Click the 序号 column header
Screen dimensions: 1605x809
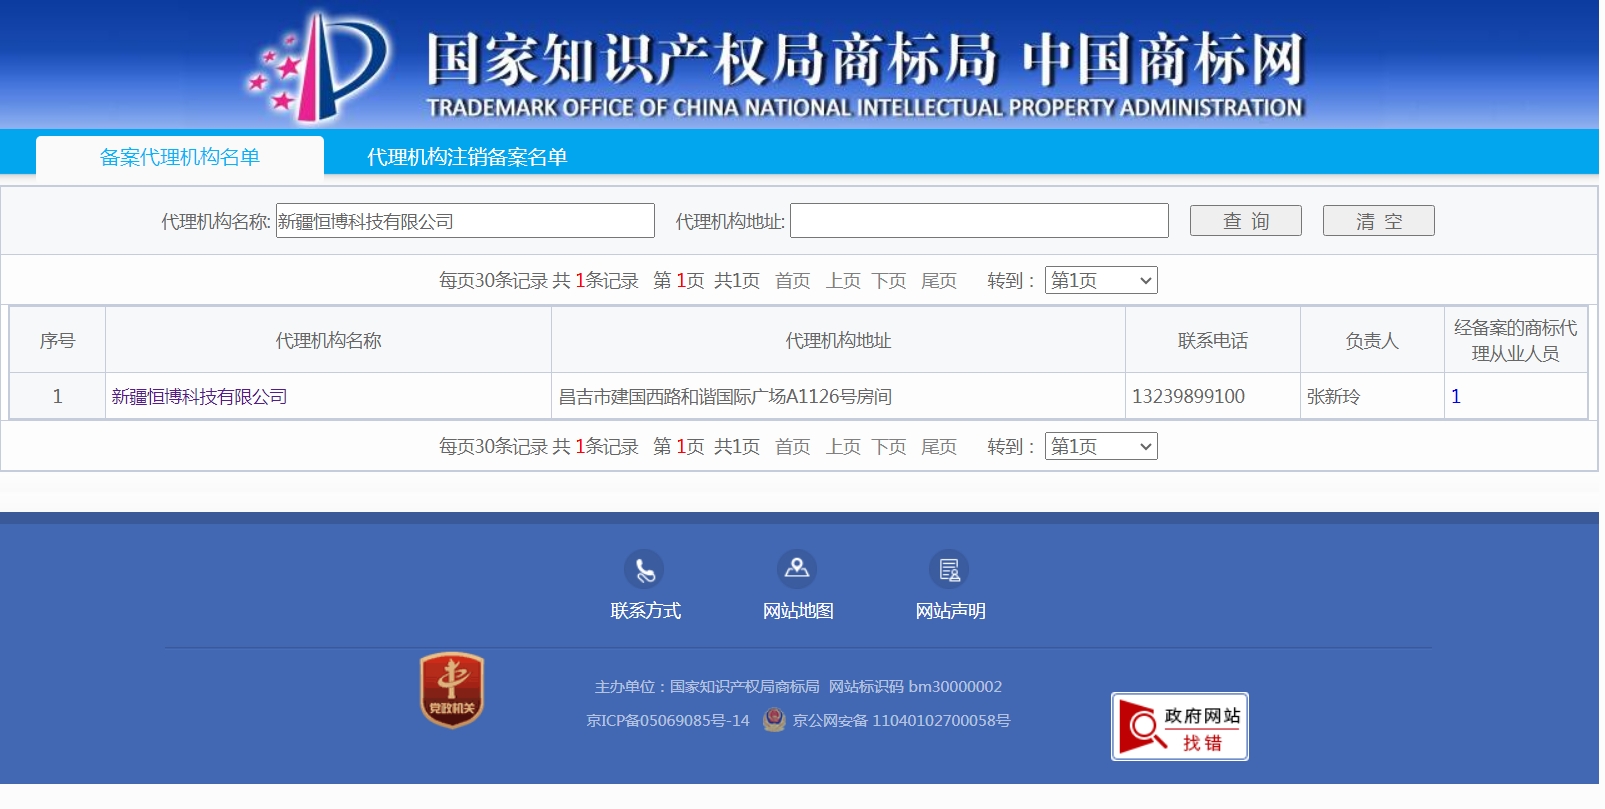click(57, 341)
